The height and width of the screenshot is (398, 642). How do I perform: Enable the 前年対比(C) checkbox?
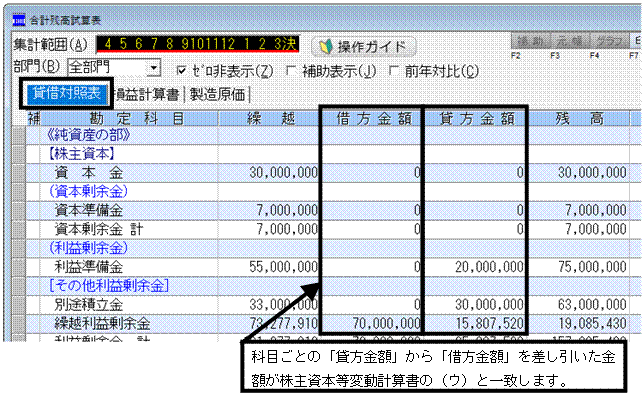[394, 71]
